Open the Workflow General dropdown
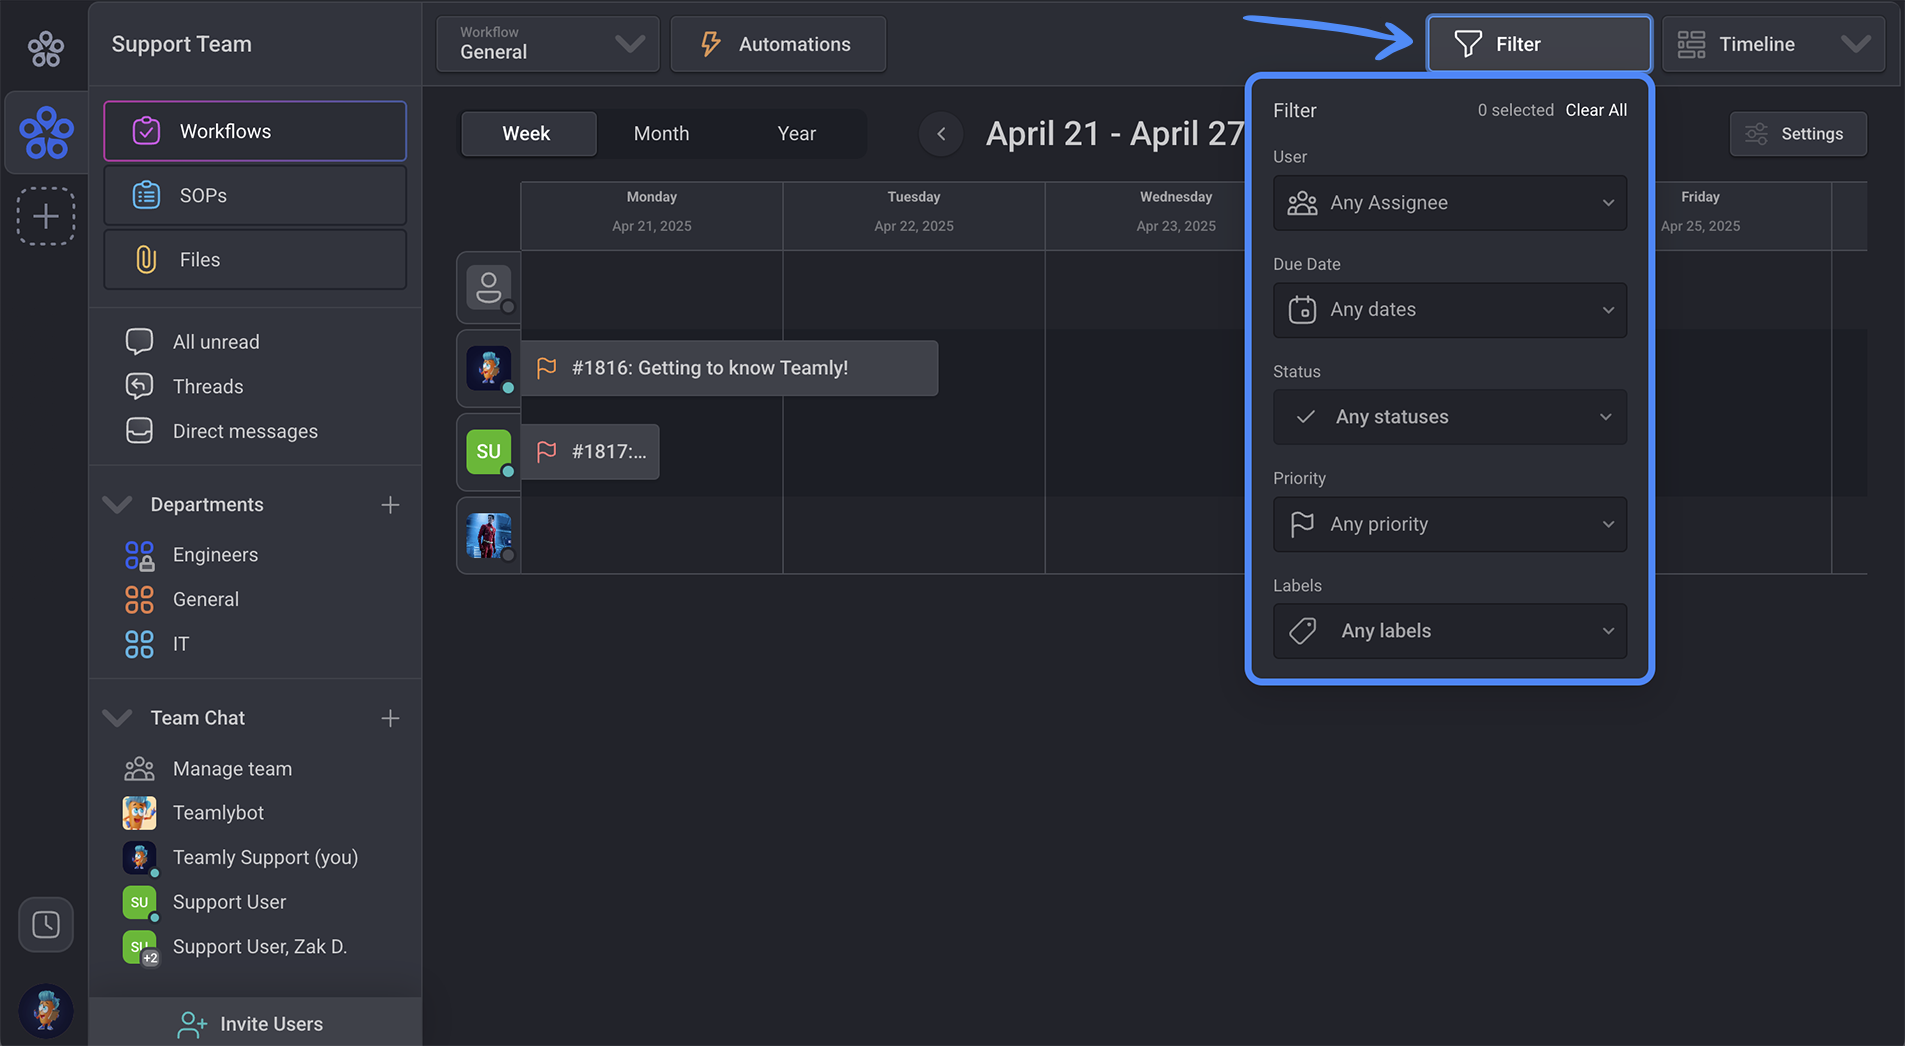Viewport: 1905px width, 1046px height. [548, 44]
